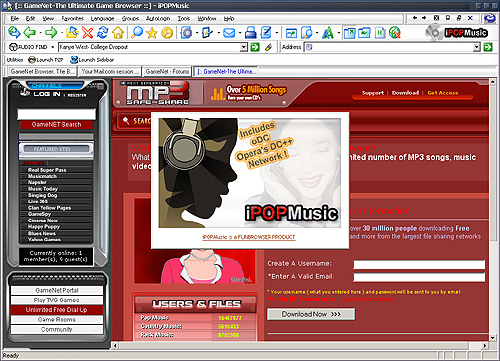Open the Game Rooms sidebar button
The height and width of the screenshot is (361, 500).
(x=57, y=319)
